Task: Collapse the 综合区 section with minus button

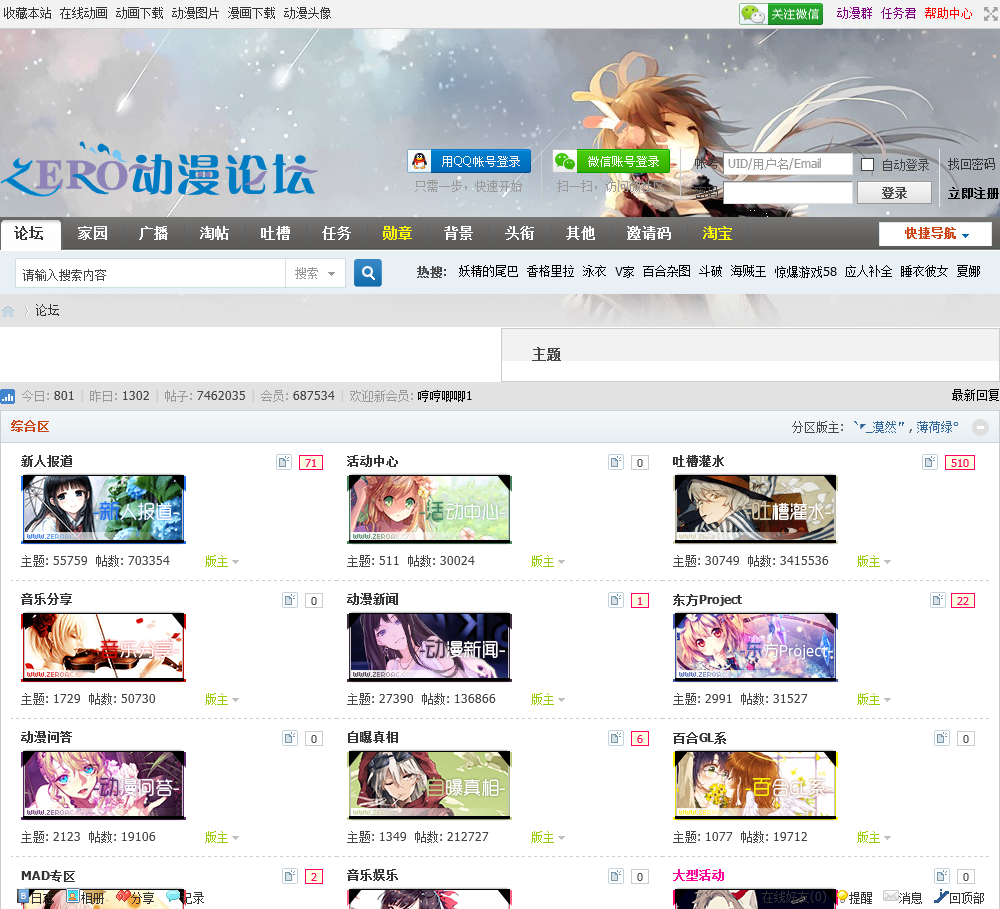Action: 980,427
